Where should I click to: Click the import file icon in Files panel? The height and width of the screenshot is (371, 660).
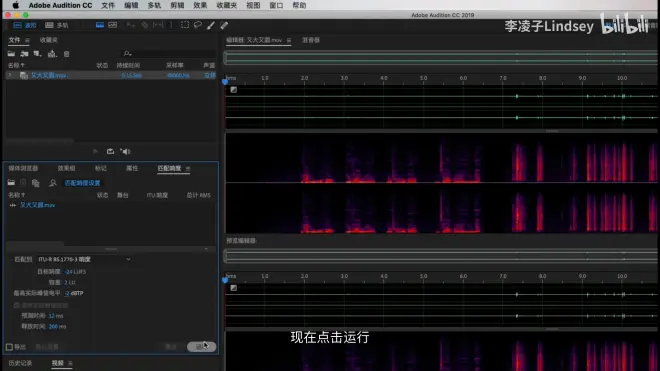(x=24, y=54)
